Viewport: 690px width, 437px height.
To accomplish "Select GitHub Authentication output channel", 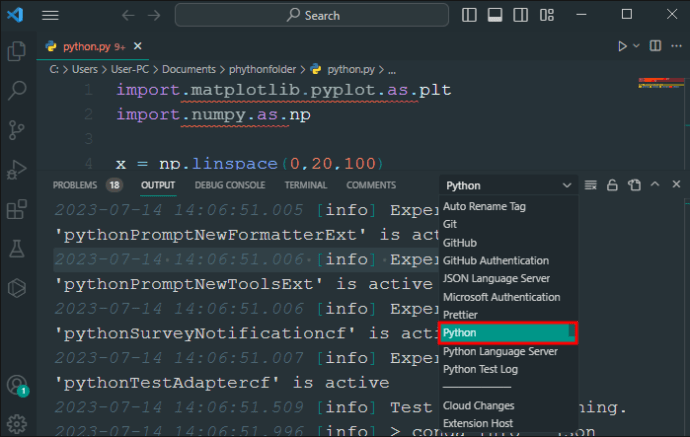I will pyautogui.click(x=508, y=261).
